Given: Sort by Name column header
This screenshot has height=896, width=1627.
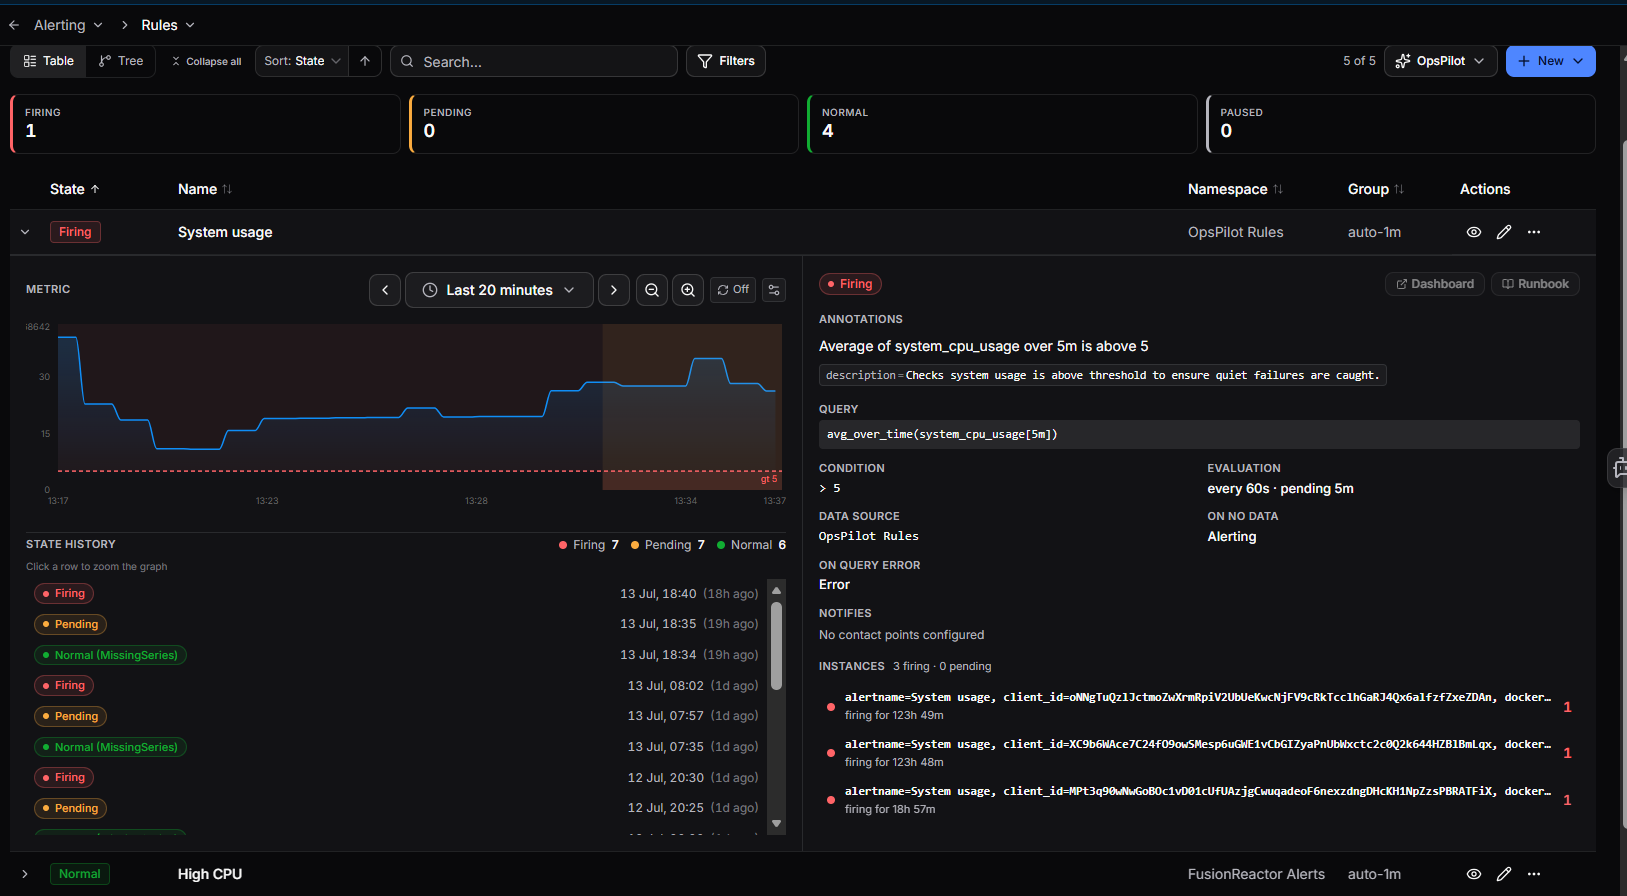Looking at the screenshot, I should (205, 189).
